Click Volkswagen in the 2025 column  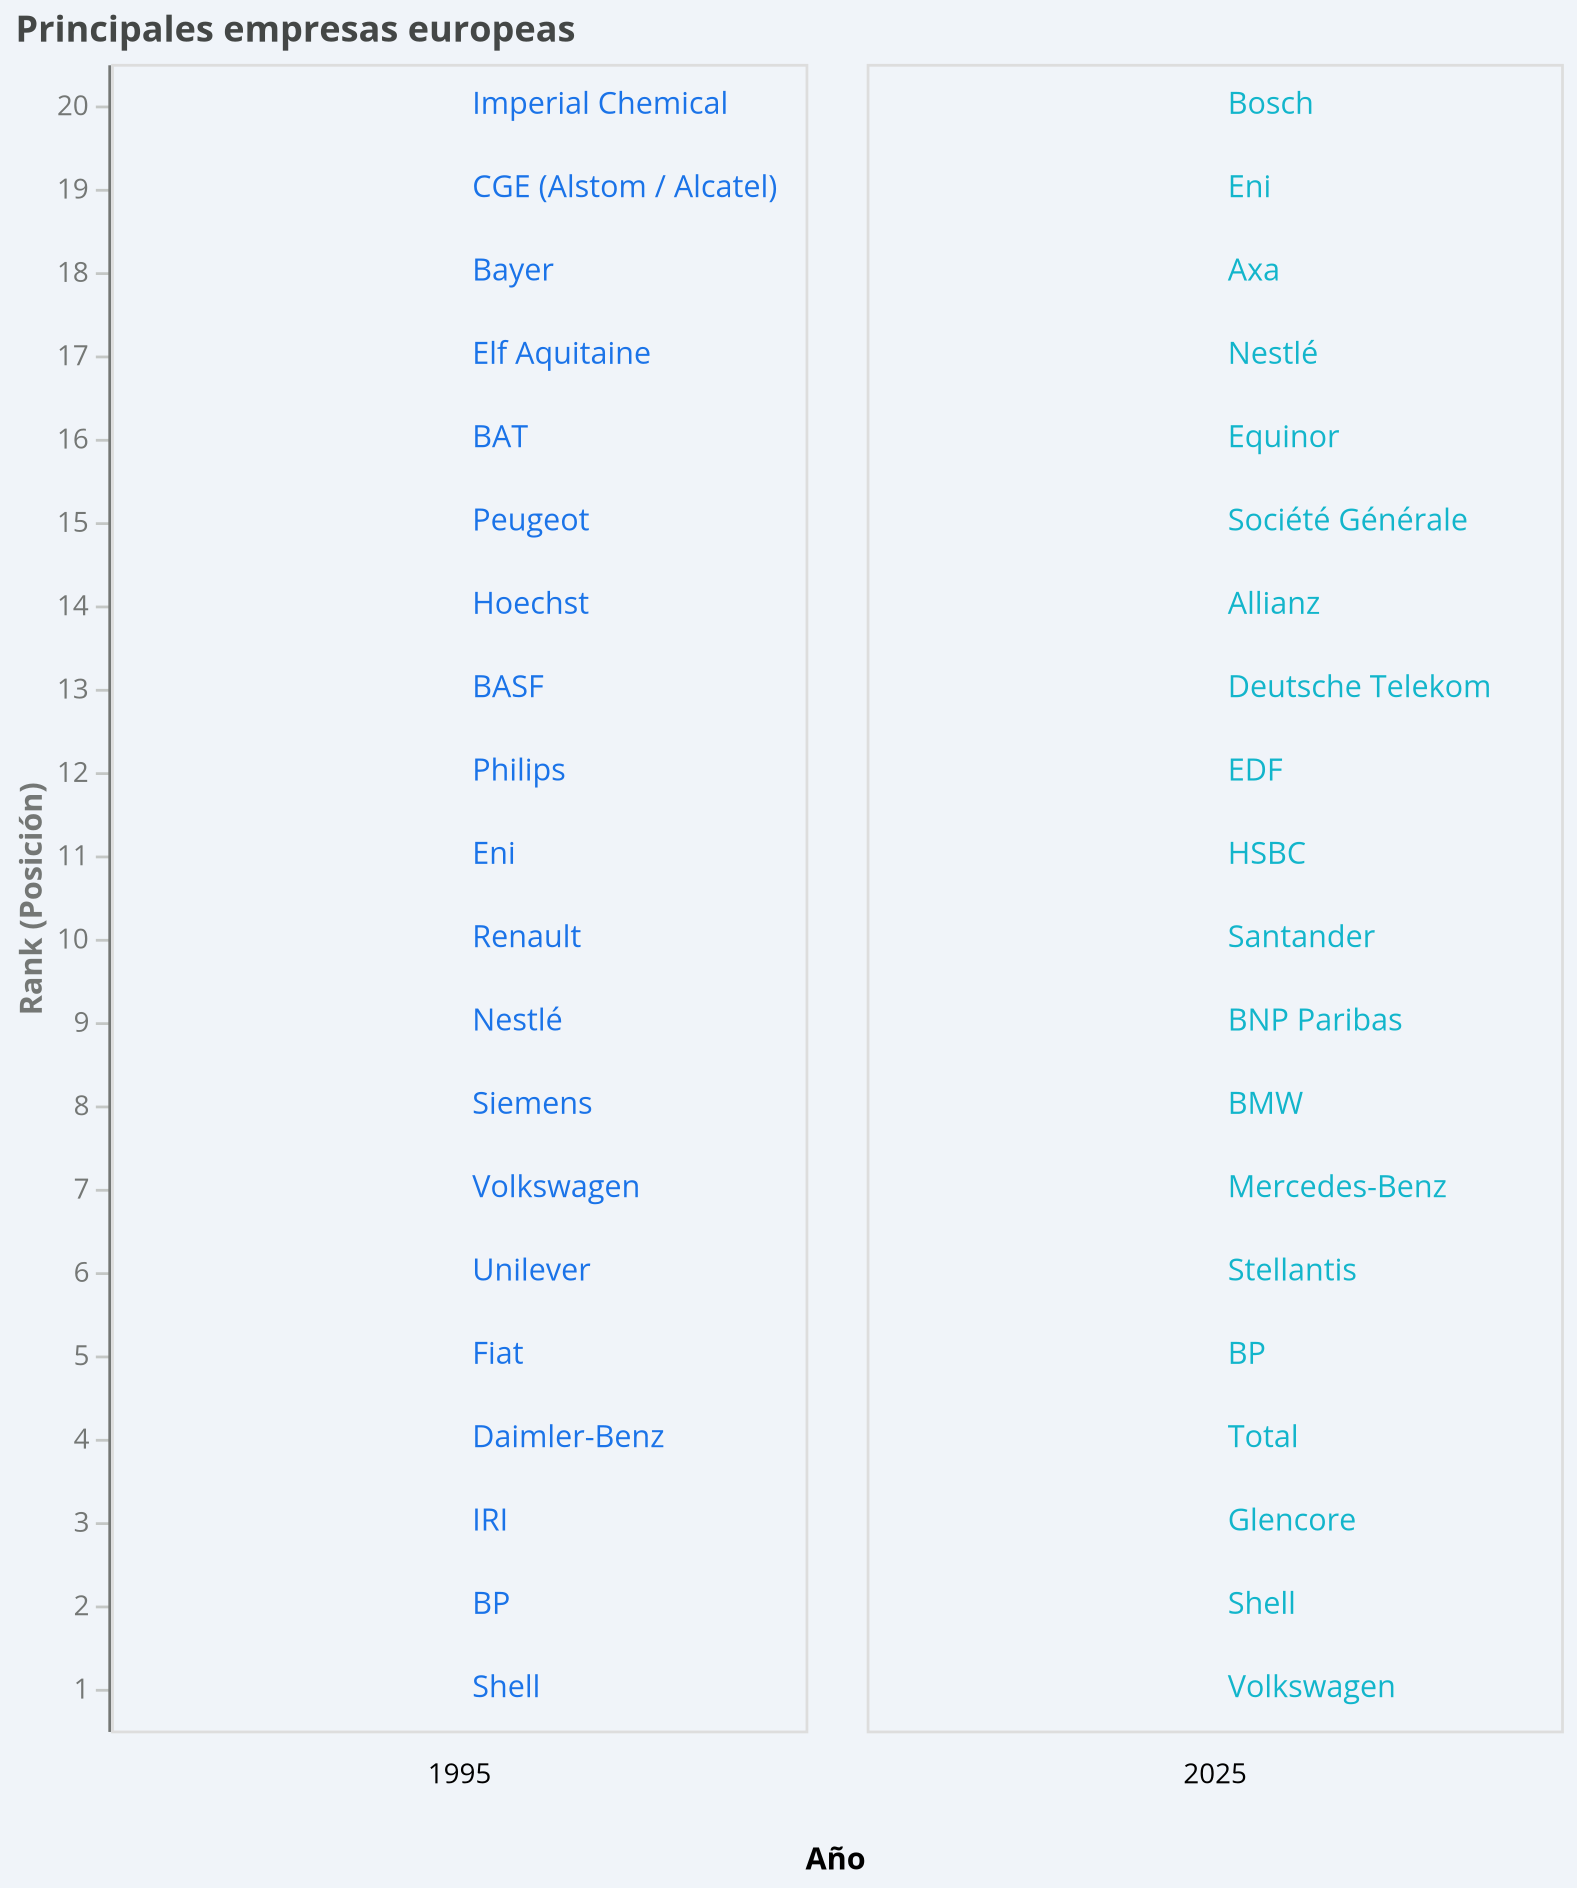point(1311,1687)
